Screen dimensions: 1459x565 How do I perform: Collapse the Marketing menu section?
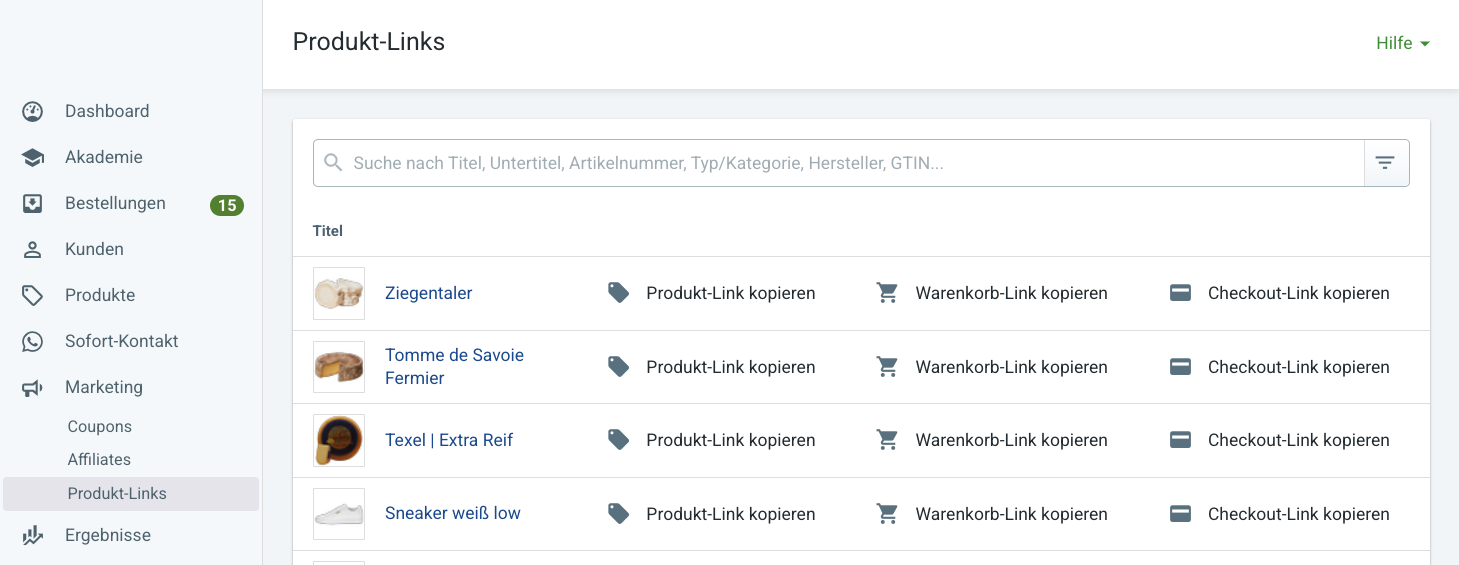point(104,387)
